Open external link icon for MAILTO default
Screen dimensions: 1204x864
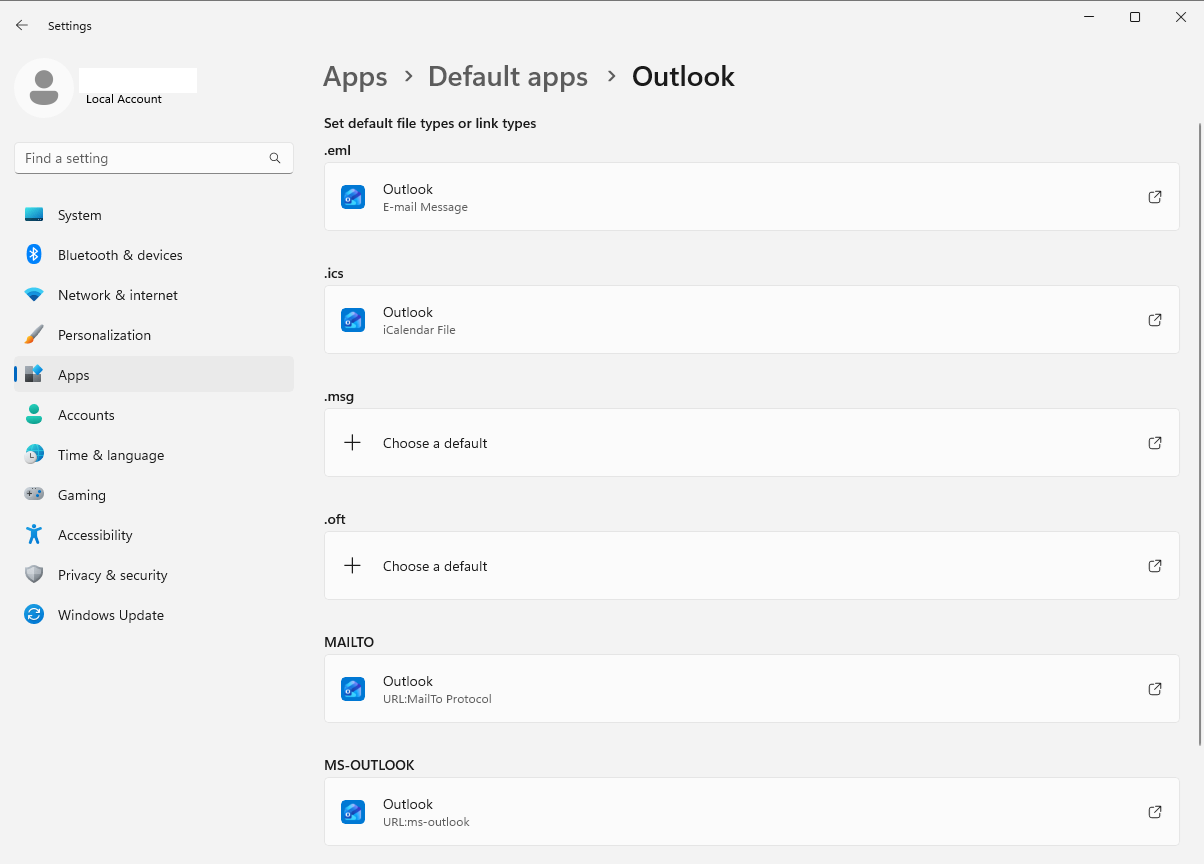tap(1155, 689)
